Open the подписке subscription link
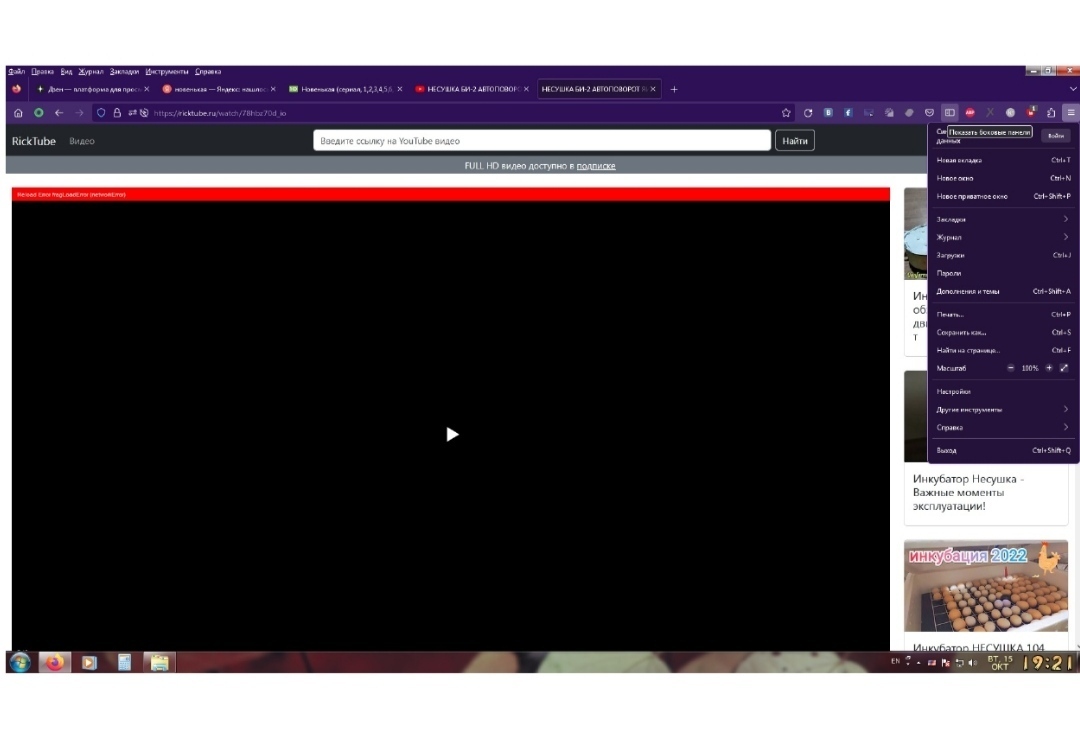The width and height of the screenshot is (1080, 748). tap(596, 166)
